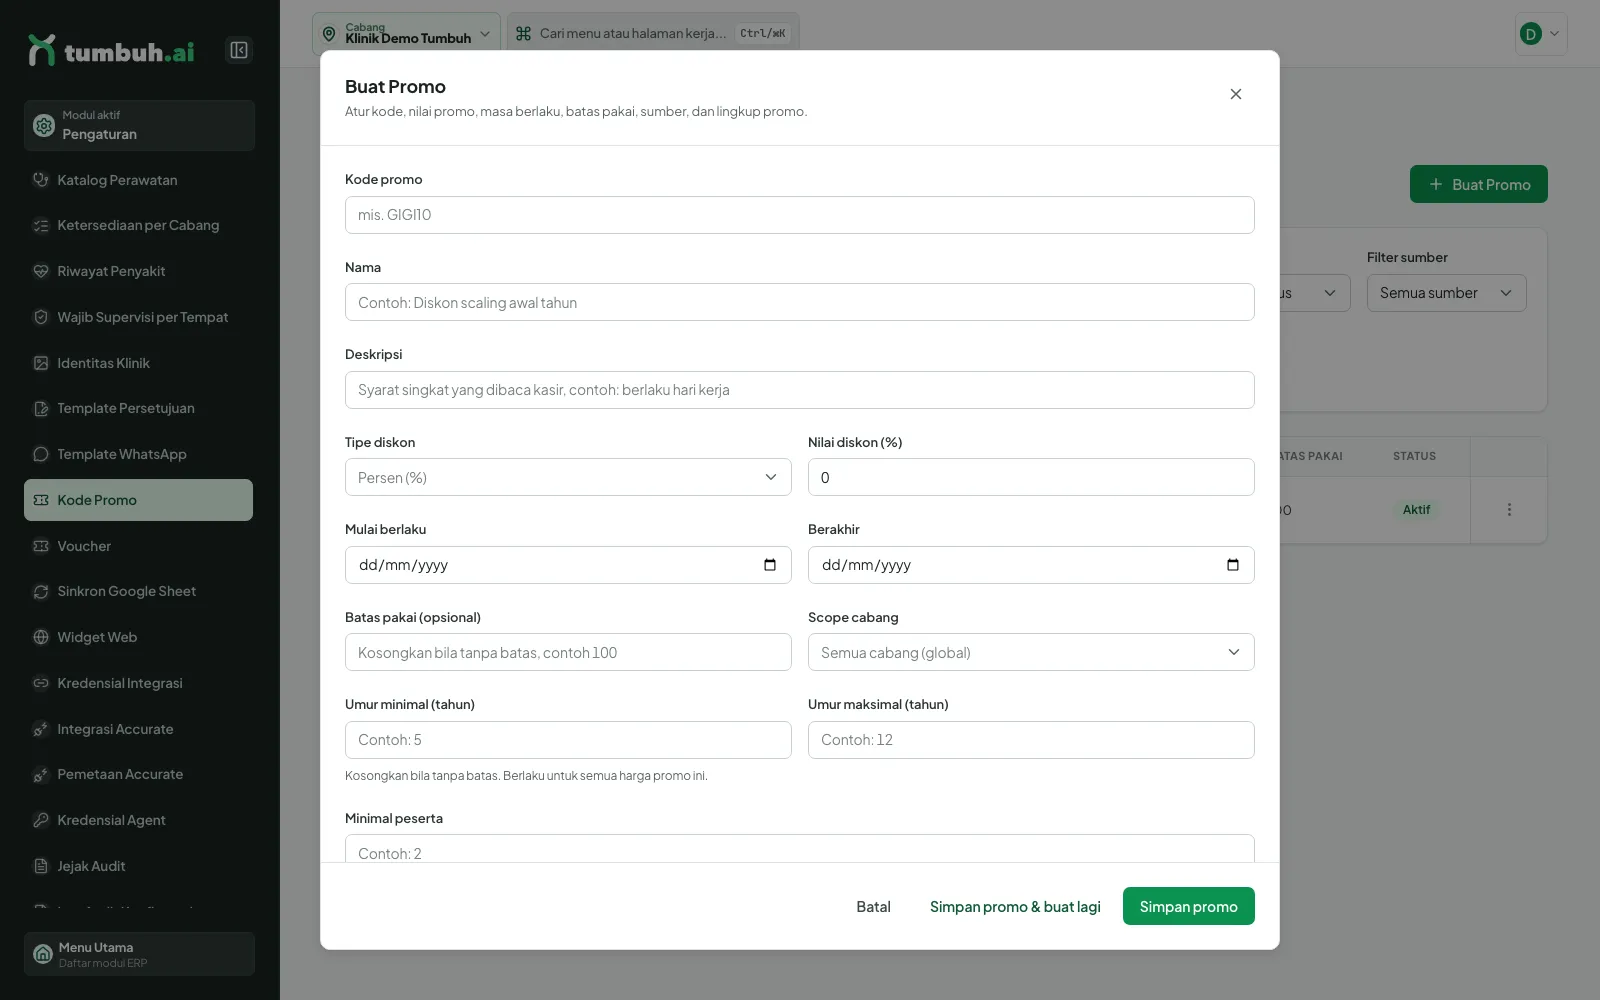
Task: Click the Widget Web globe icon
Action: [x=41, y=637]
